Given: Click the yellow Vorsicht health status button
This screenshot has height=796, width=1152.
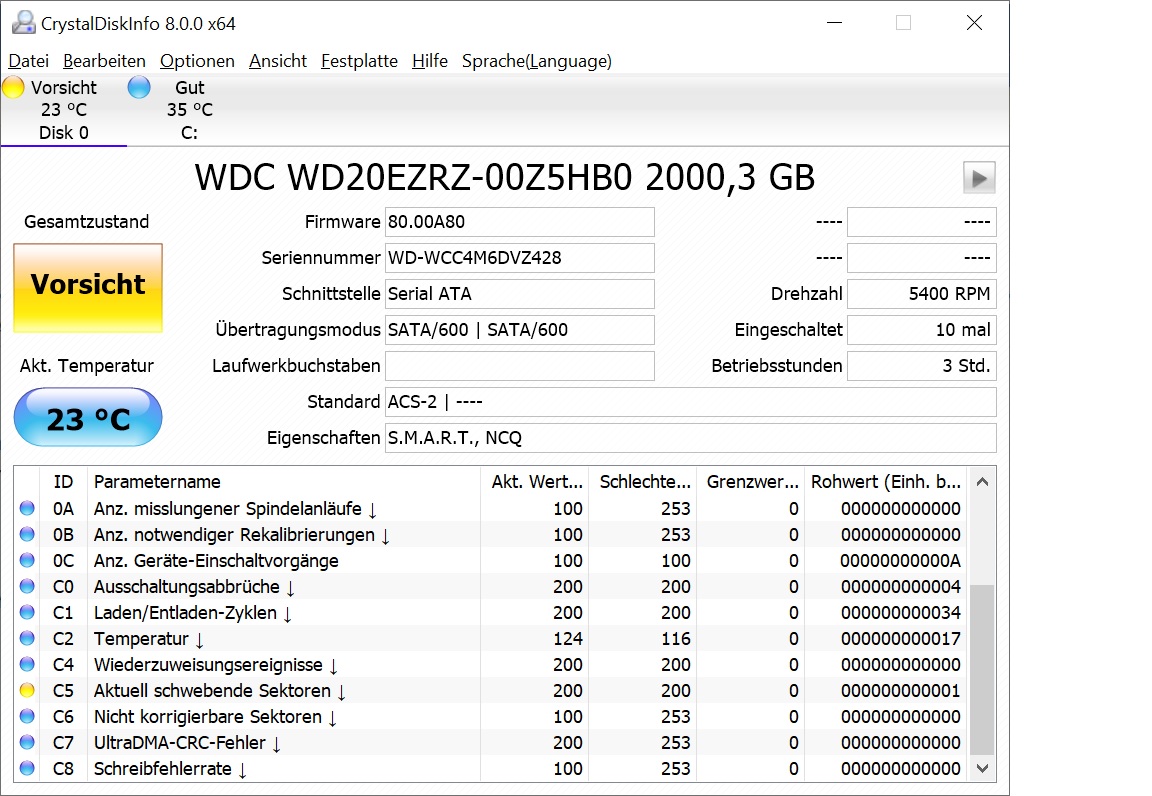Looking at the screenshot, I should pyautogui.click(x=88, y=288).
